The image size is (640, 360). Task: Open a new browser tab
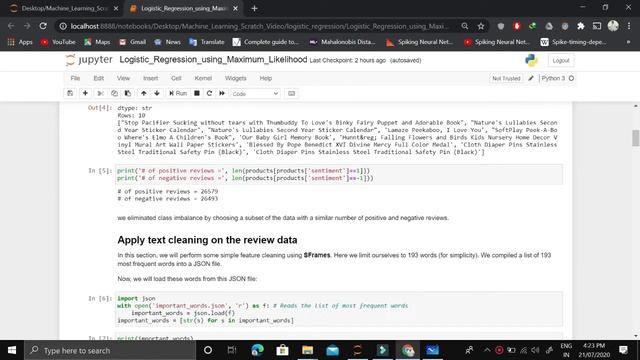(x=254, y=8)
